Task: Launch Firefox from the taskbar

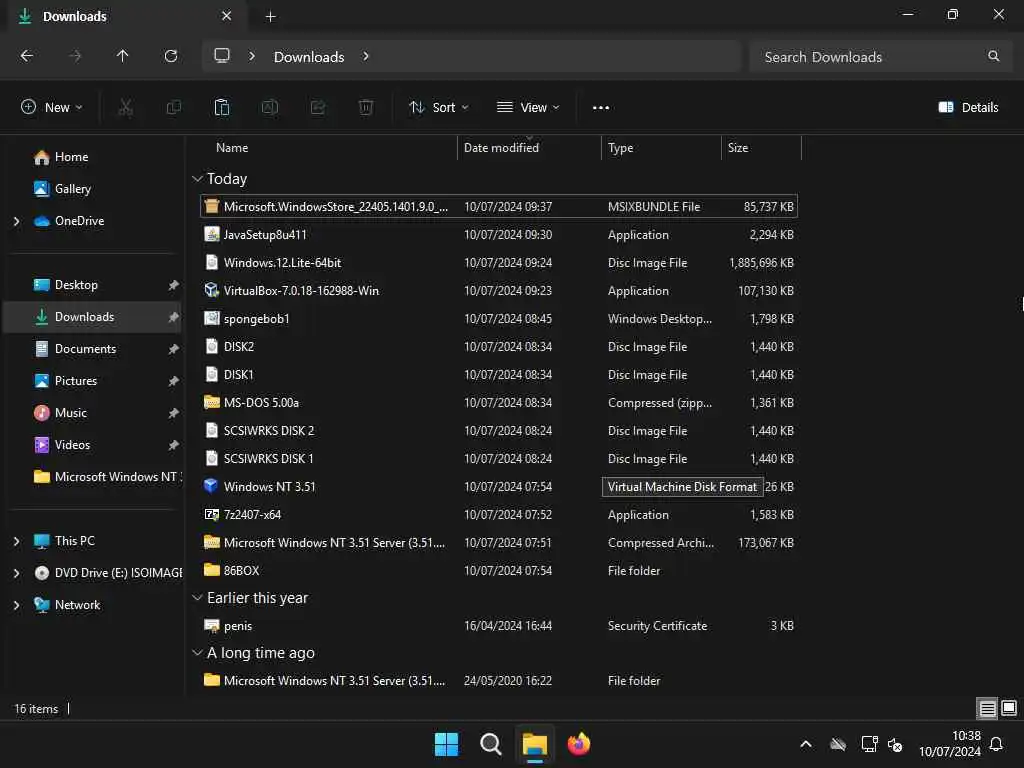Action: (x=579, y=744)
